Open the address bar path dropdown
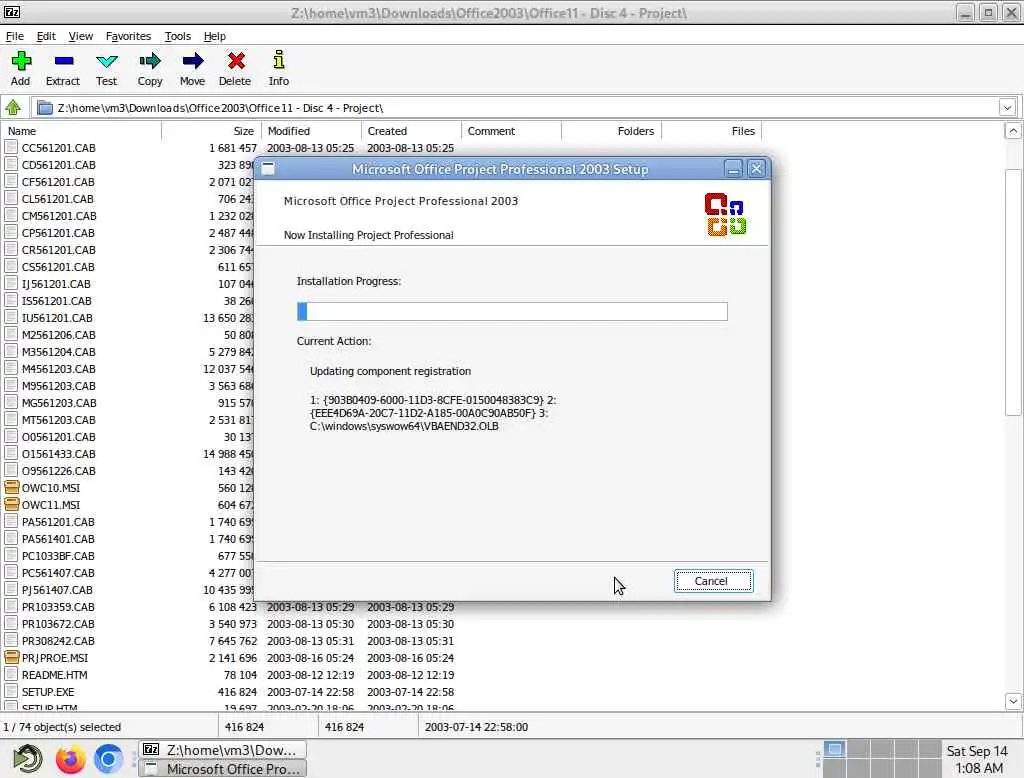The width and height of the screenshot is (1024, 778). [x=1007, y=107]
